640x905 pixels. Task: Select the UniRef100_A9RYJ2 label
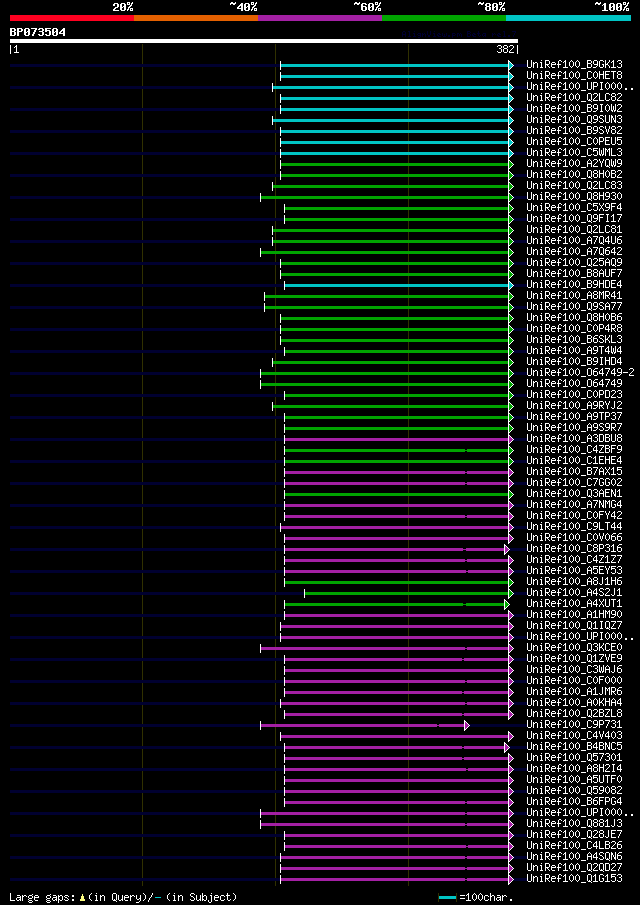click(574, 406)
